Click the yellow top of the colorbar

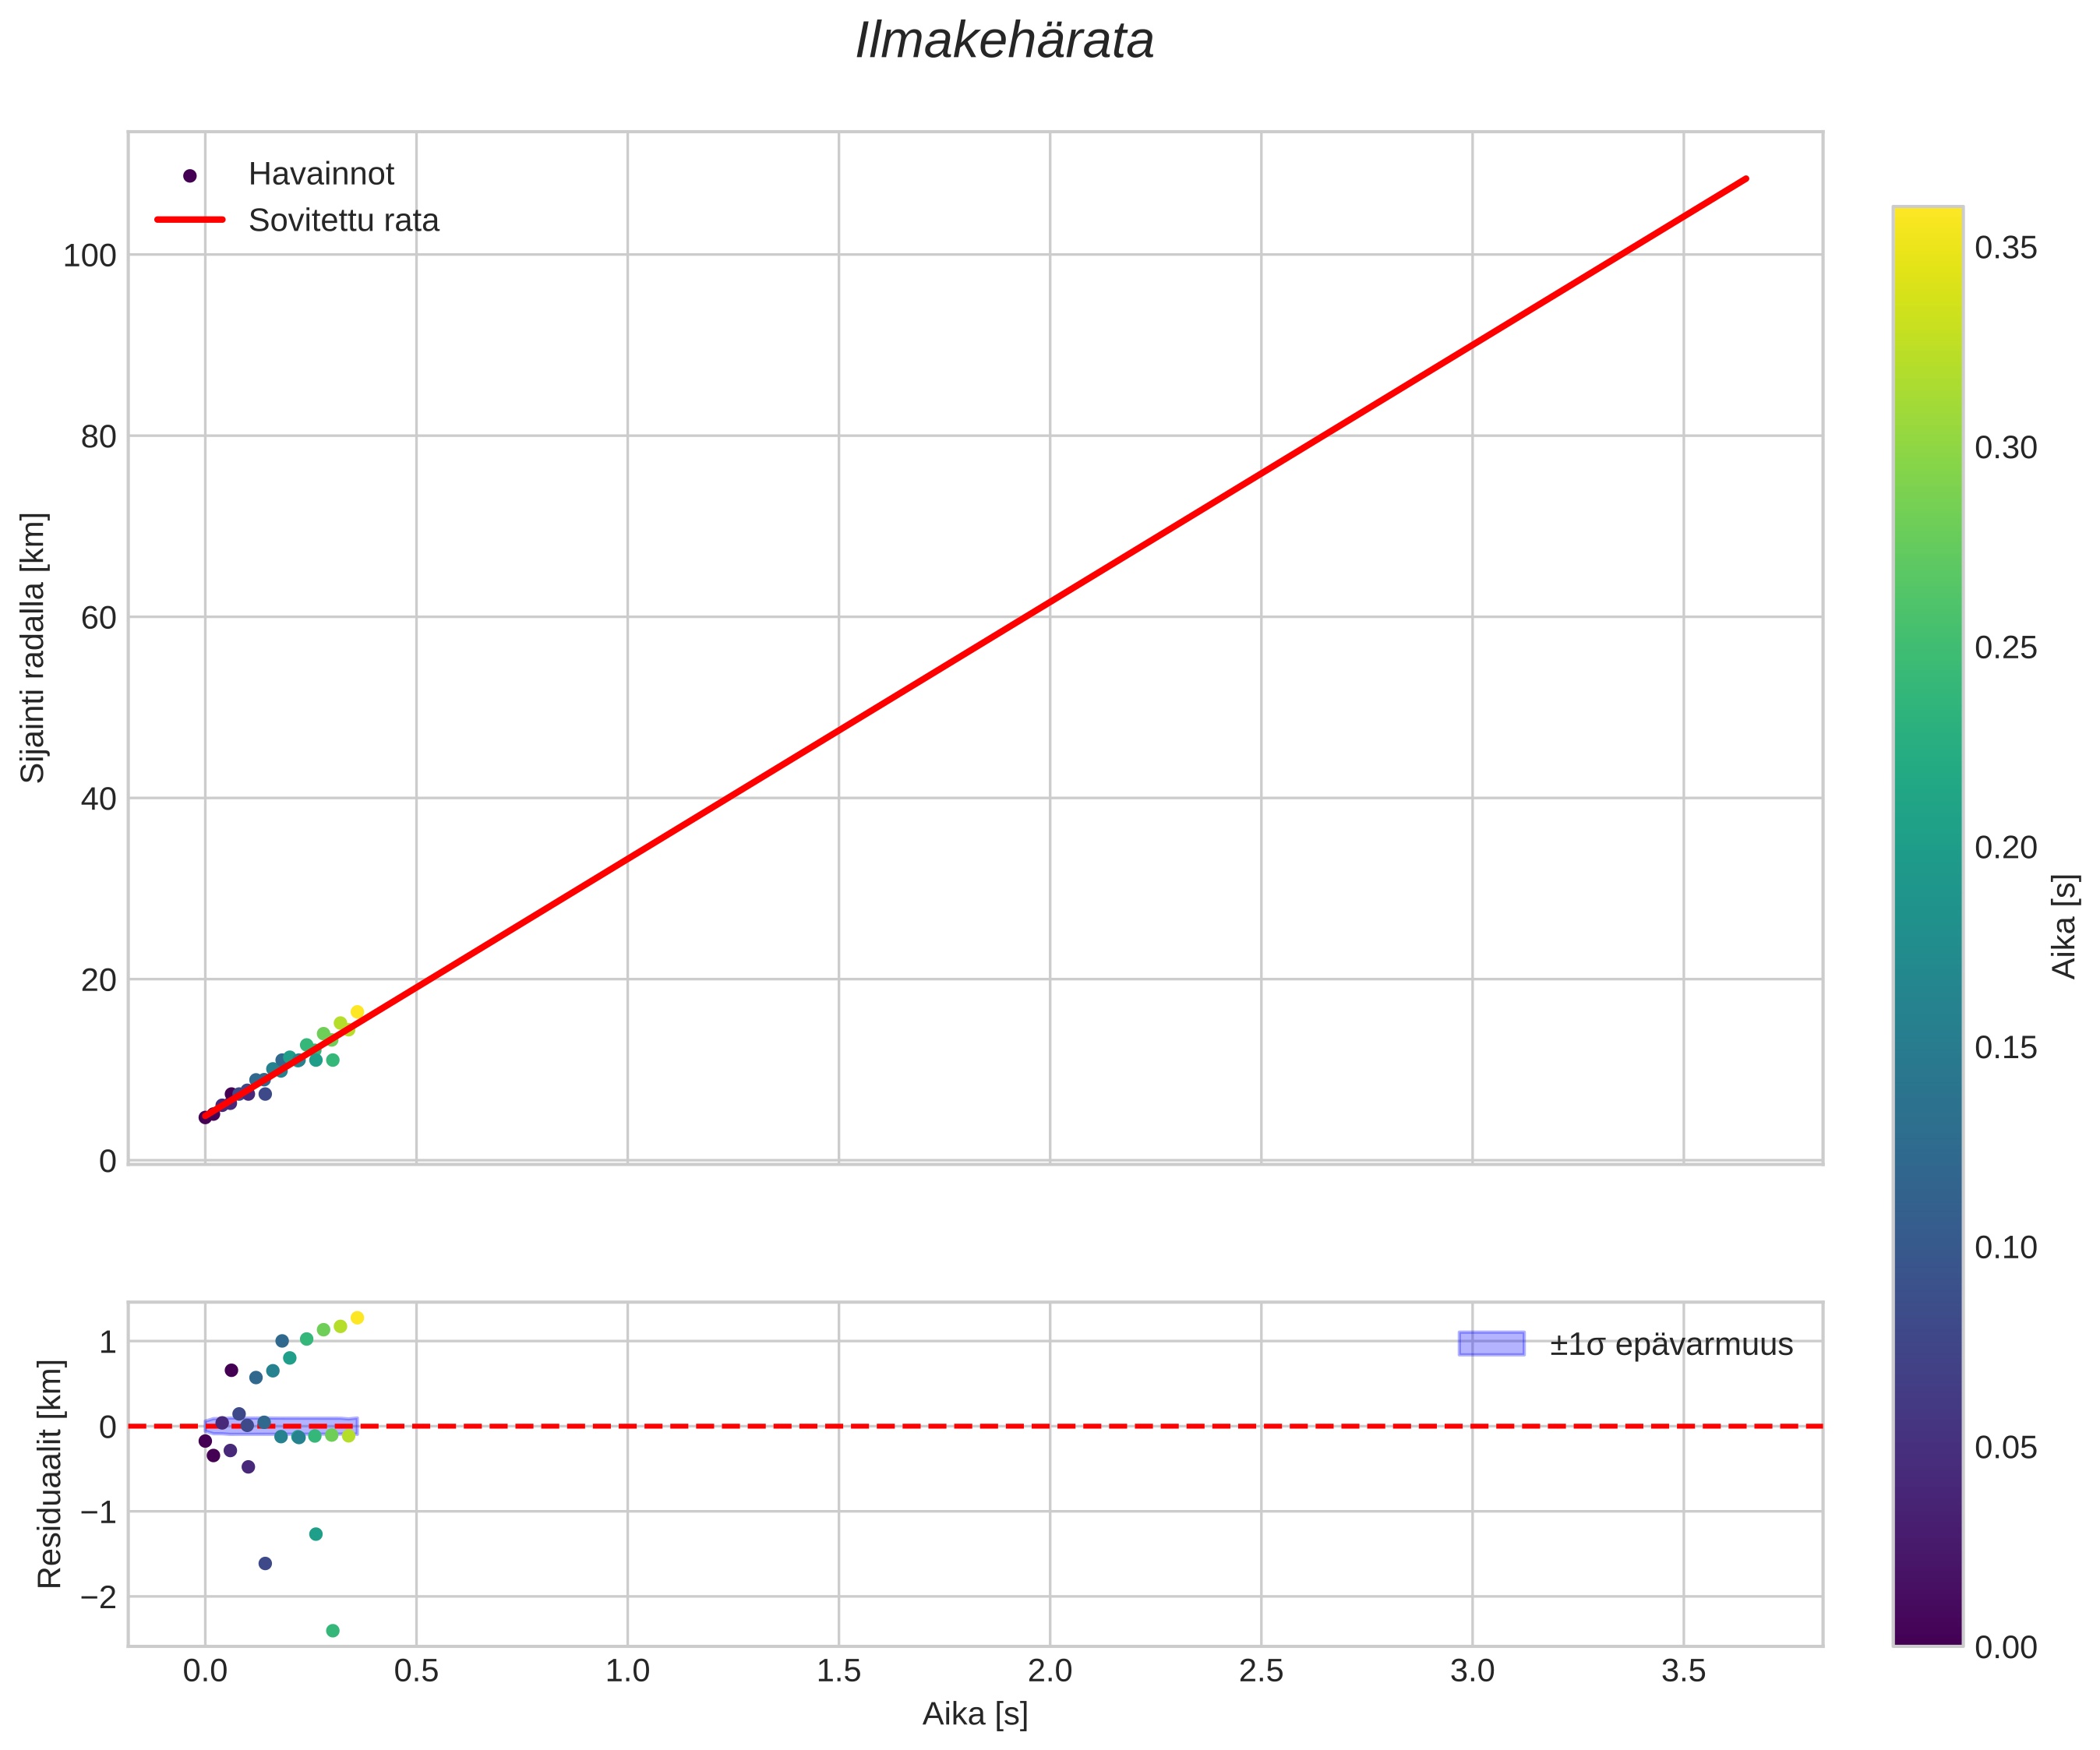click(1927, 214)
